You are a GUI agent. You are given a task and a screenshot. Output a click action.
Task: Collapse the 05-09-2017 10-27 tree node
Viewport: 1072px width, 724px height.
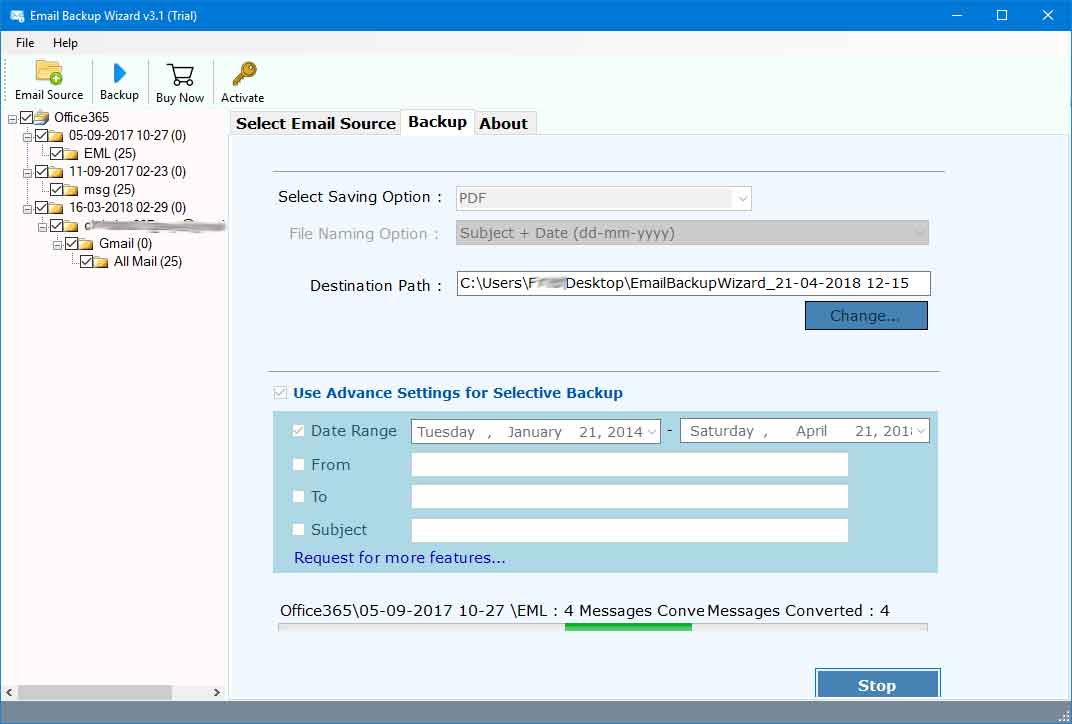[27, 137]
